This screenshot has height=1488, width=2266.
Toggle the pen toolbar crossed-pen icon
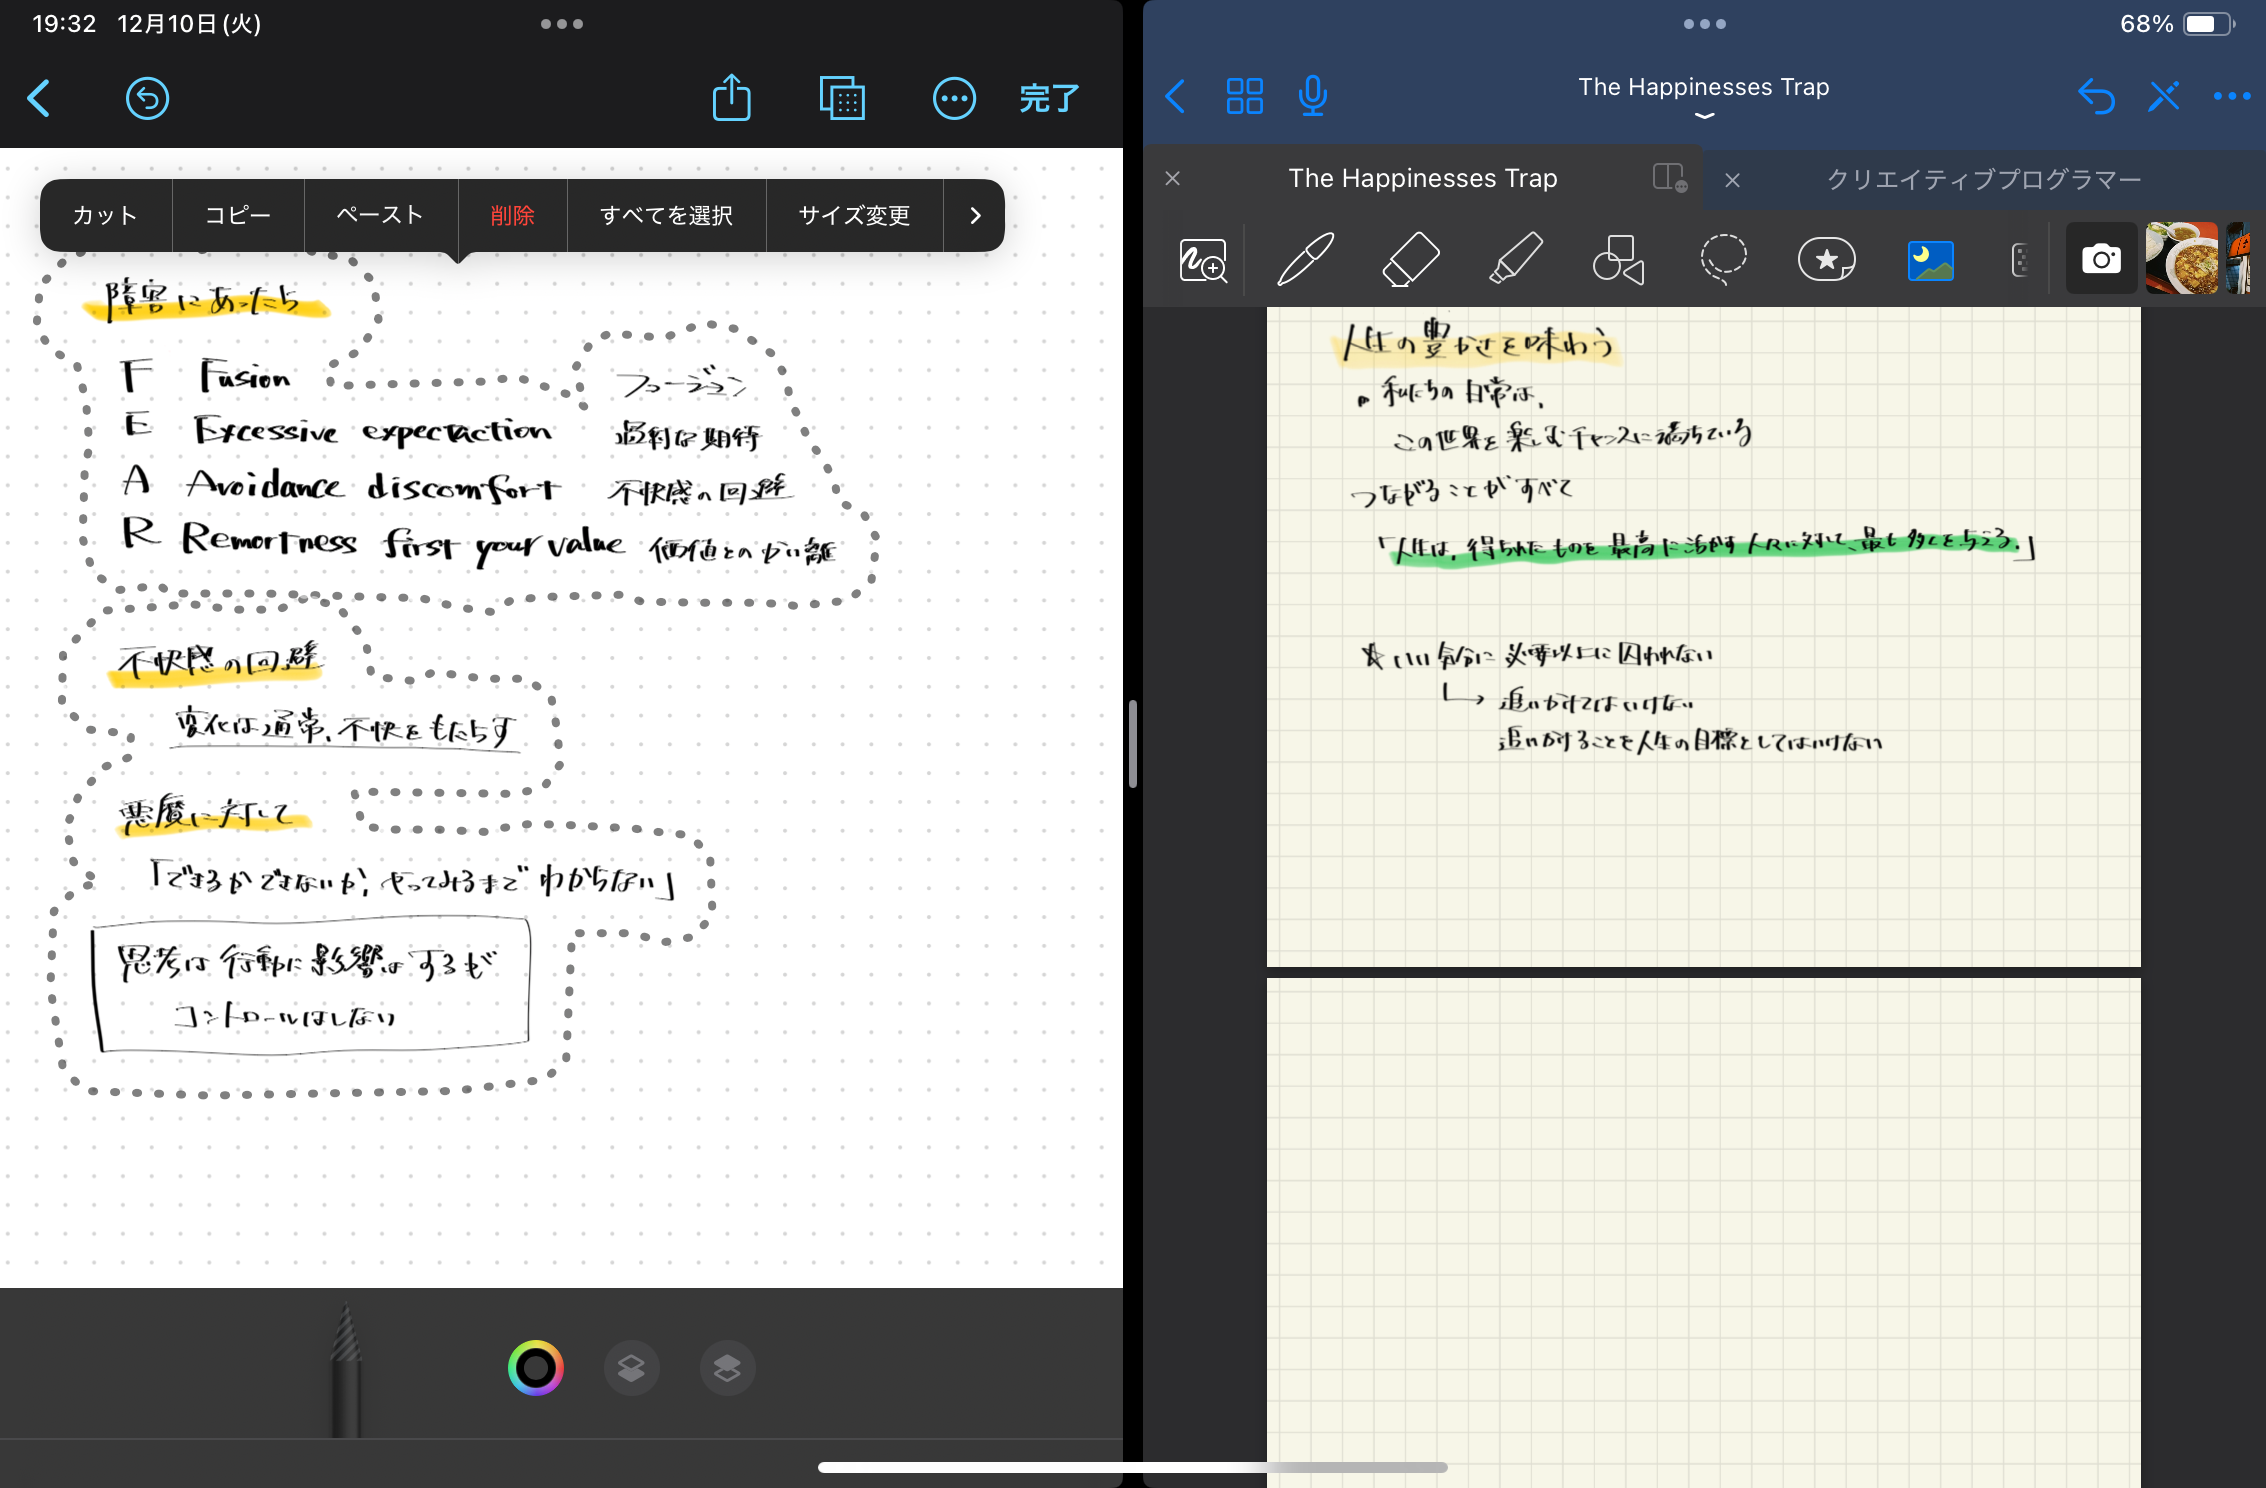[2164, 97]
